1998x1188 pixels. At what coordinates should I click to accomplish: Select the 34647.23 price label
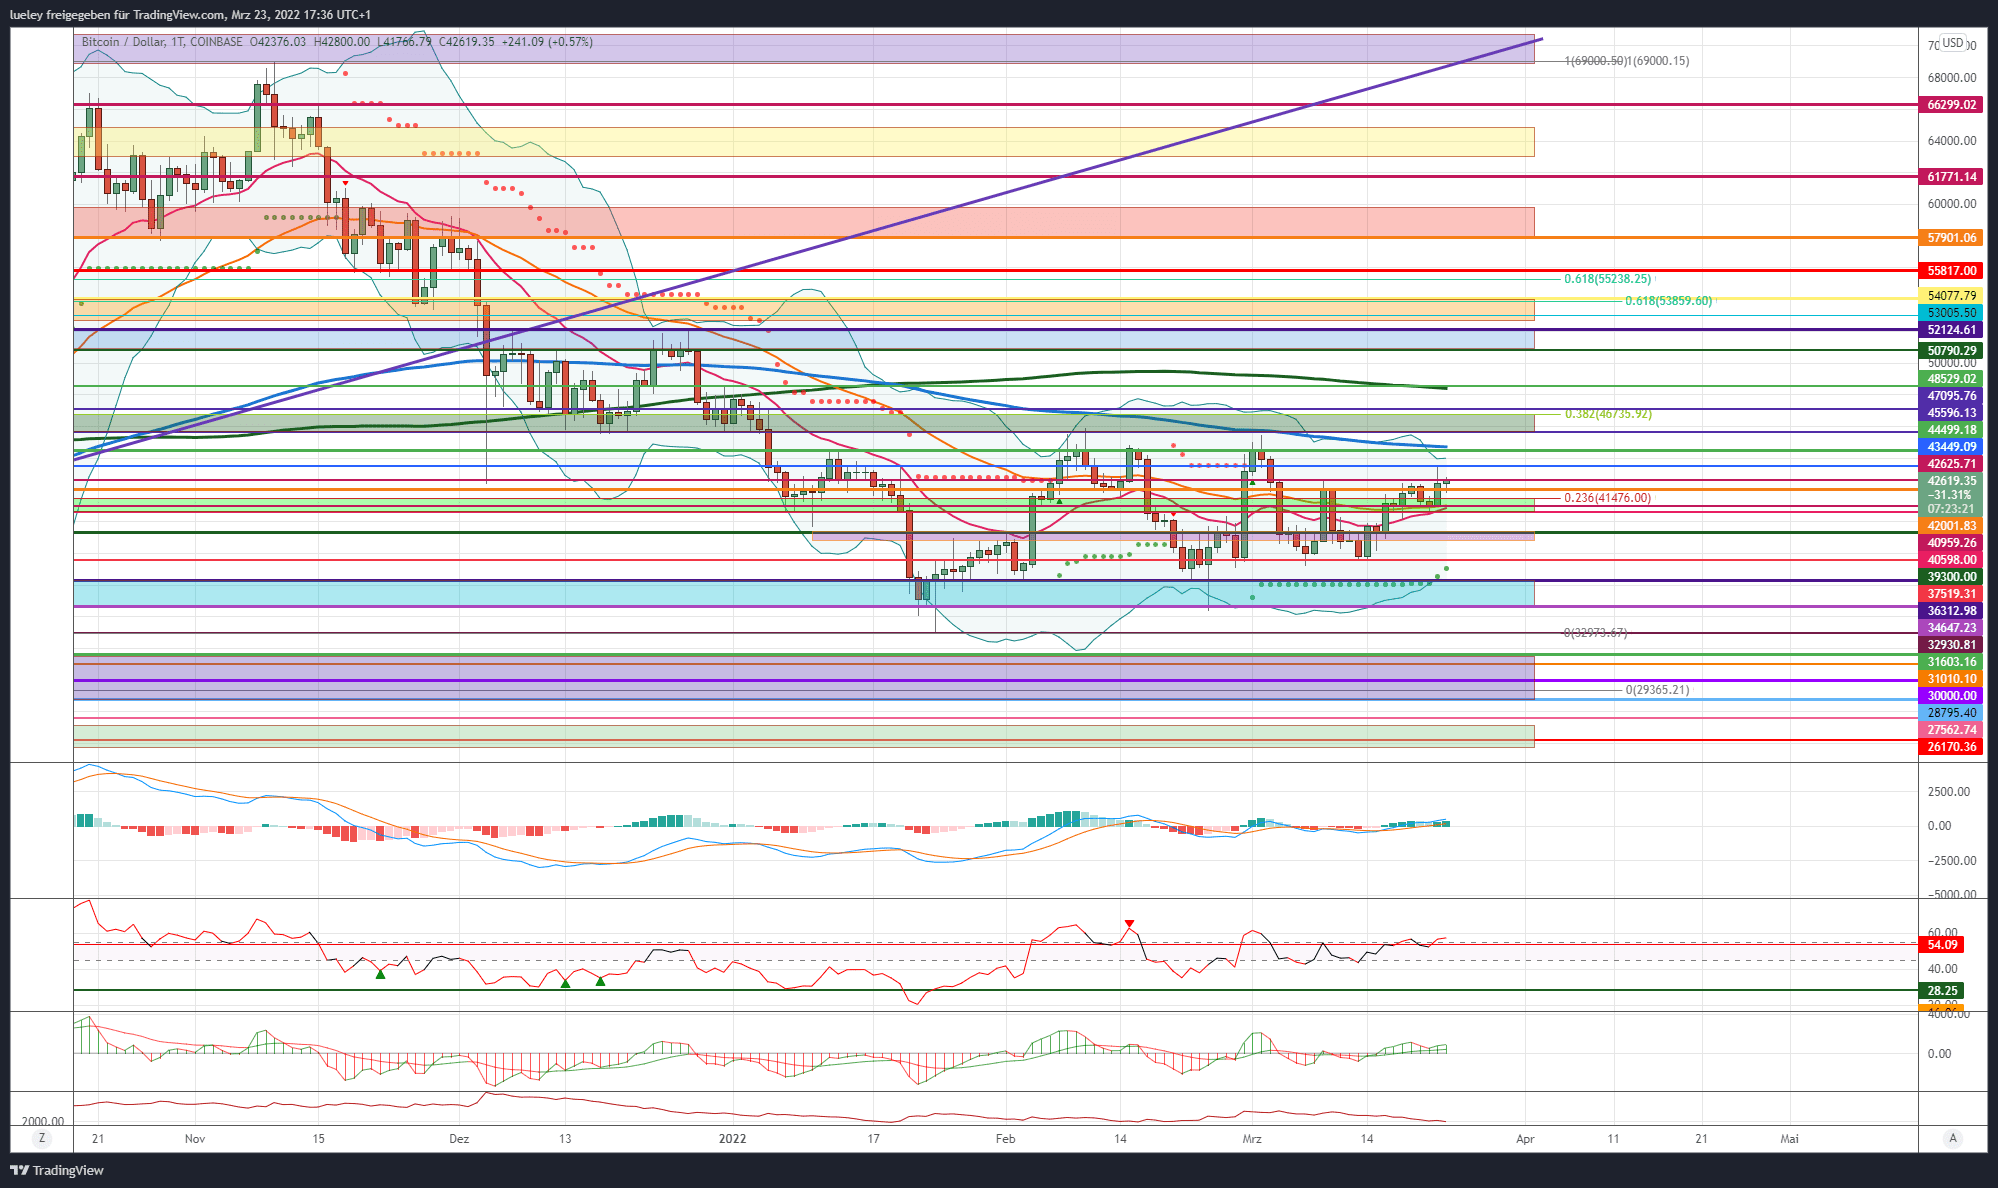[x=1951, y=628]
